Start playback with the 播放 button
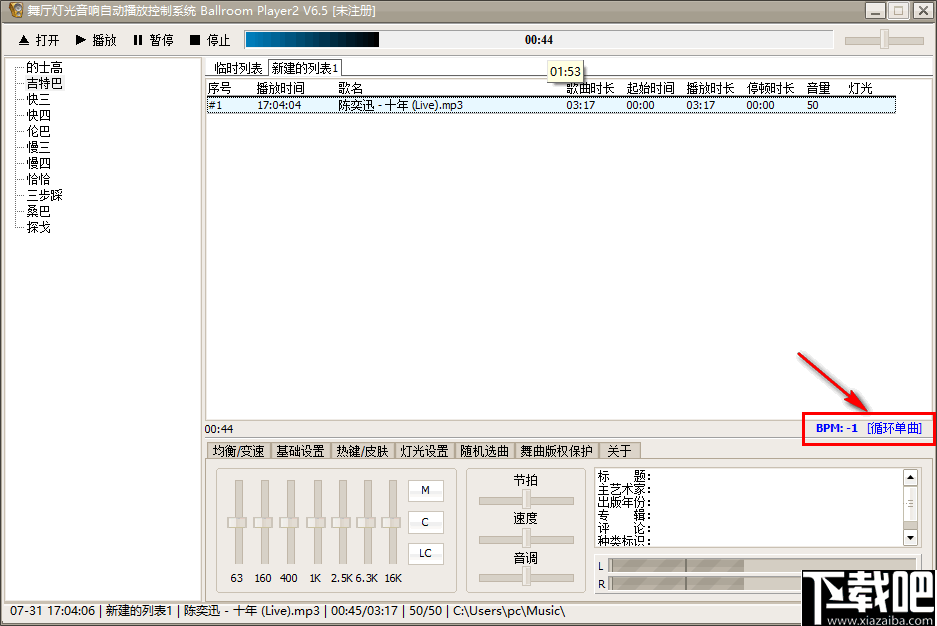The image size is (937, 626). point(96,40)
